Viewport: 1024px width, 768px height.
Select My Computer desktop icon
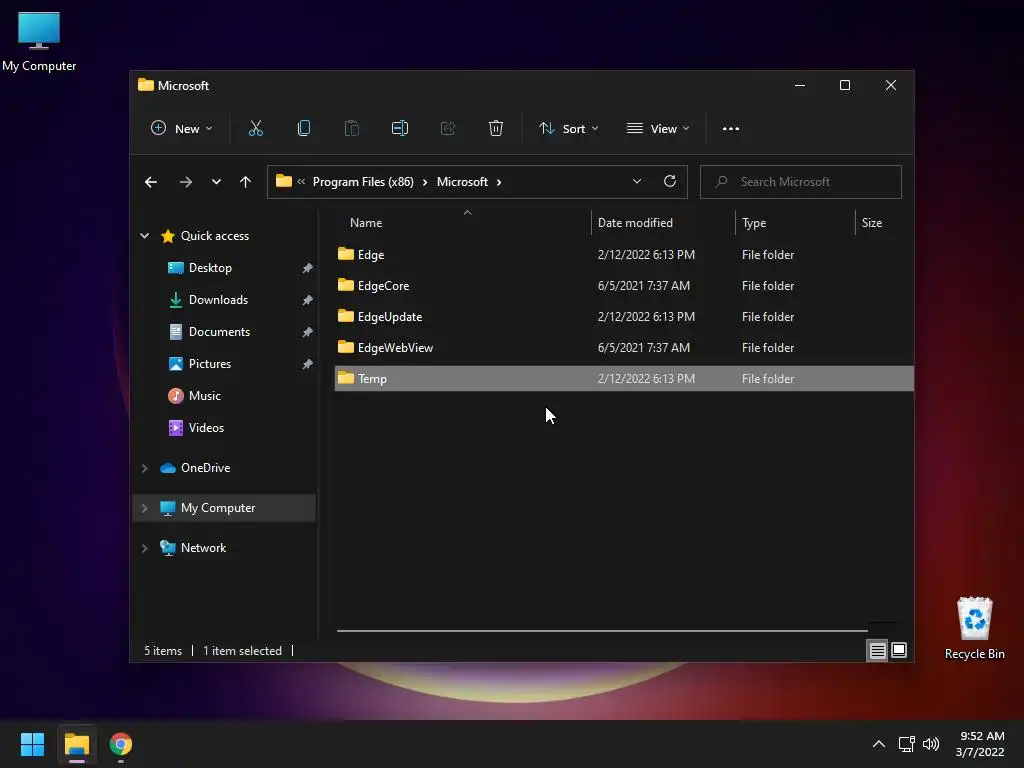pyautogui.click(x=39, y=40)
